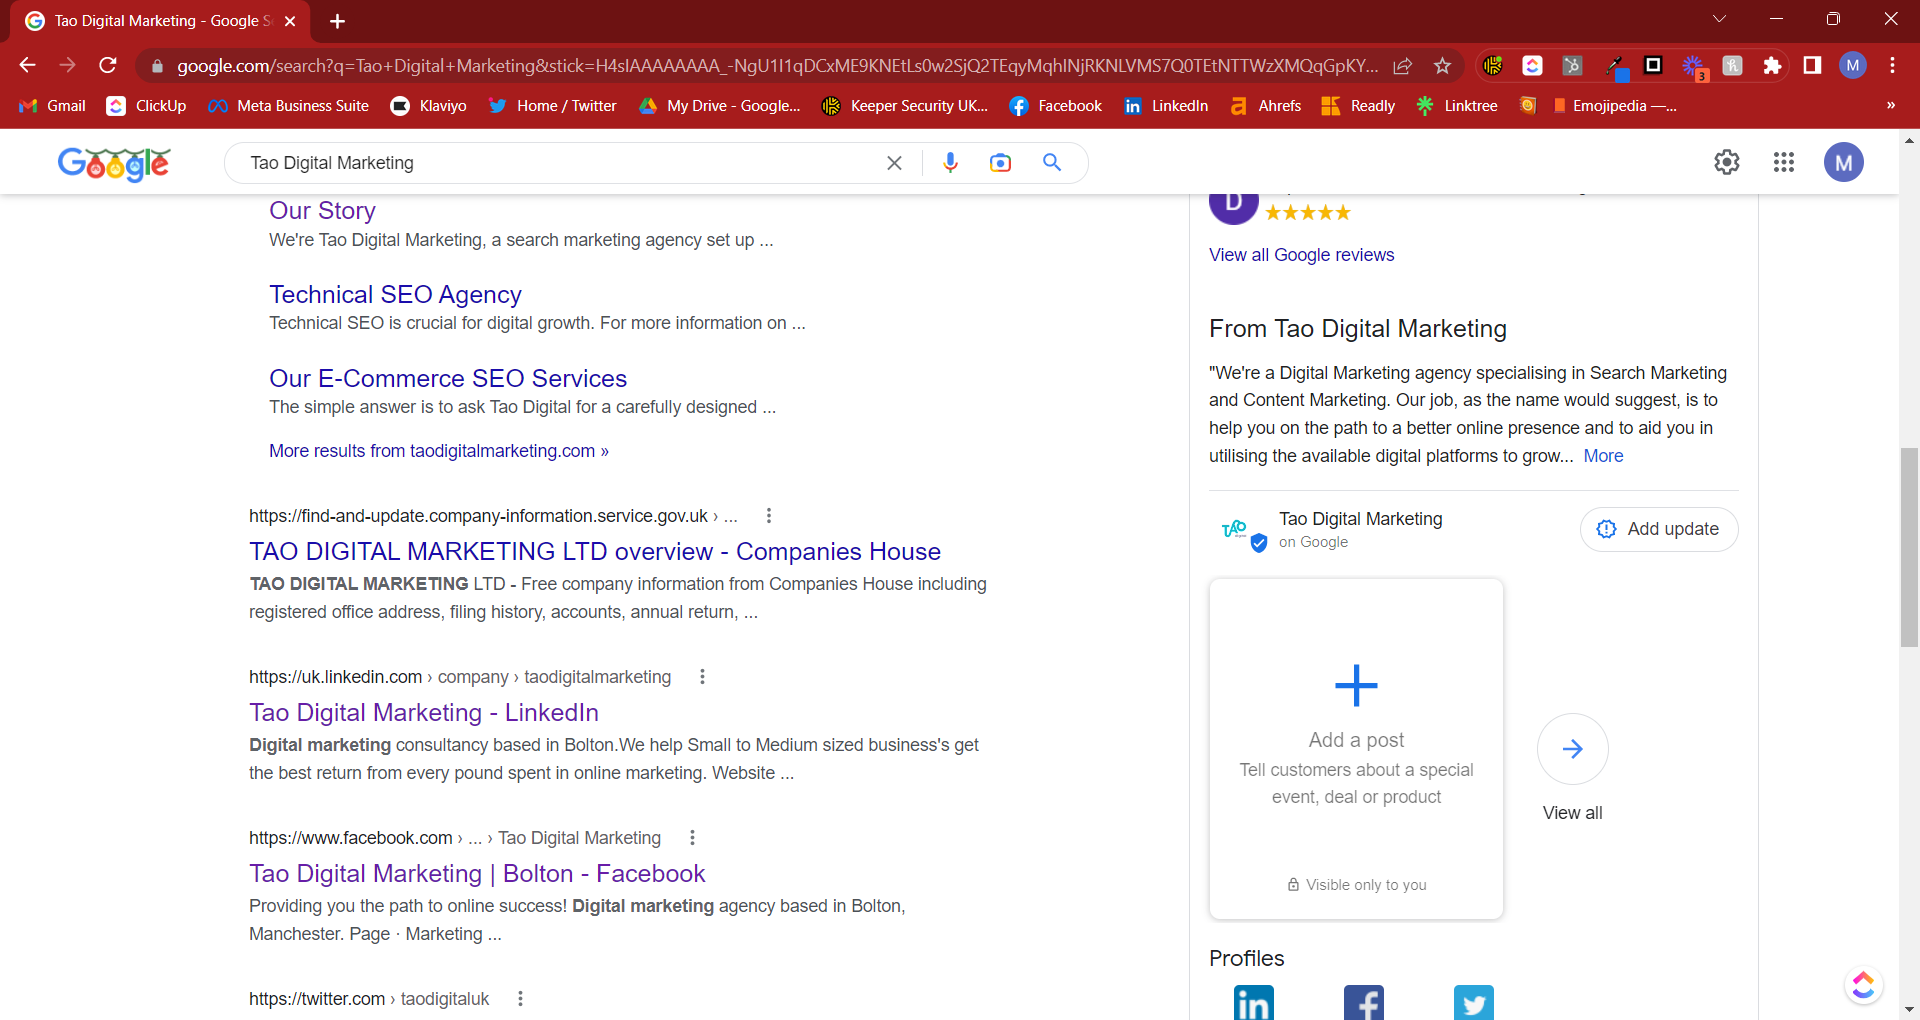
Task: Open the Emojipedia bookmark
Action: 1614,106
